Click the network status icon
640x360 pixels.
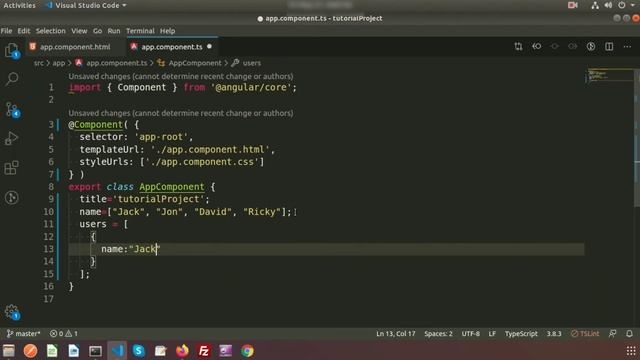click(595, 5)
